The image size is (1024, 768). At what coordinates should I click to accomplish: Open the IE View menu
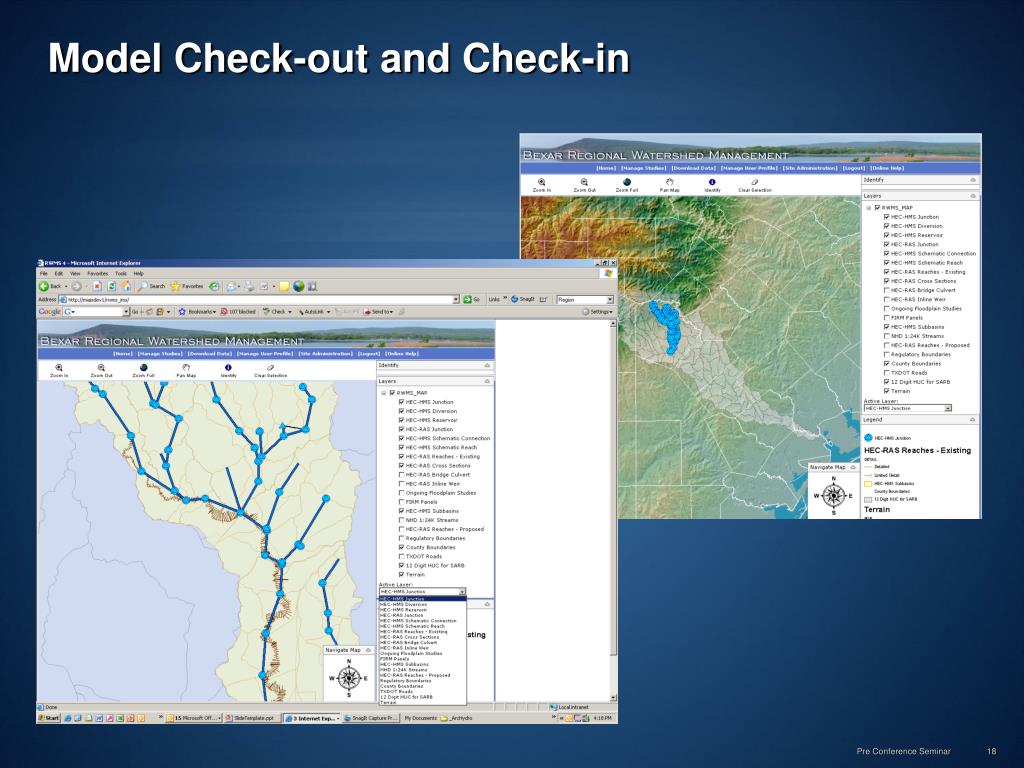75,274
